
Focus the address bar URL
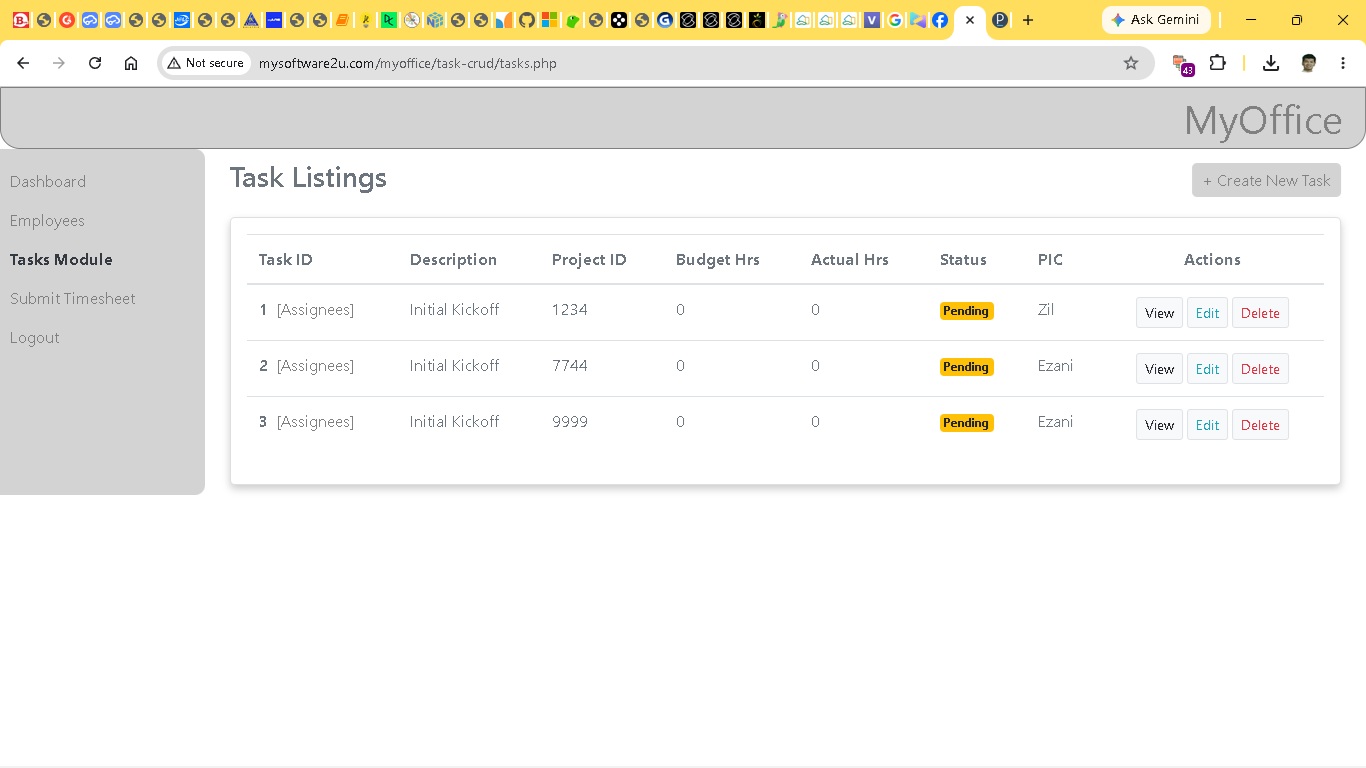(407, 63)
